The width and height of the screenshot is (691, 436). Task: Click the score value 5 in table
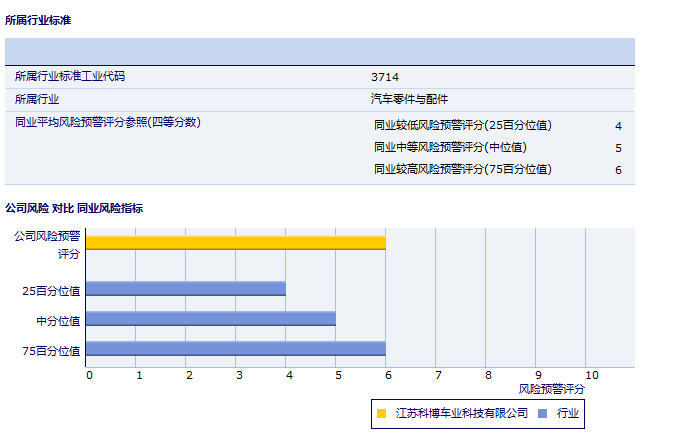(618, 148)
